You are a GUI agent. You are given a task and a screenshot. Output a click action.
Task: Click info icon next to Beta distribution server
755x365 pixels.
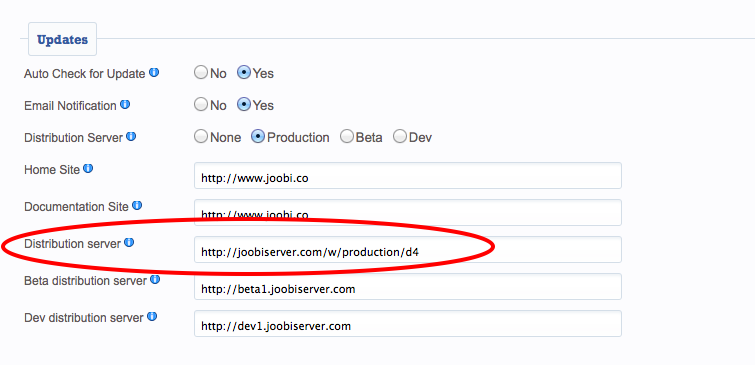click(x=155, y=279)
